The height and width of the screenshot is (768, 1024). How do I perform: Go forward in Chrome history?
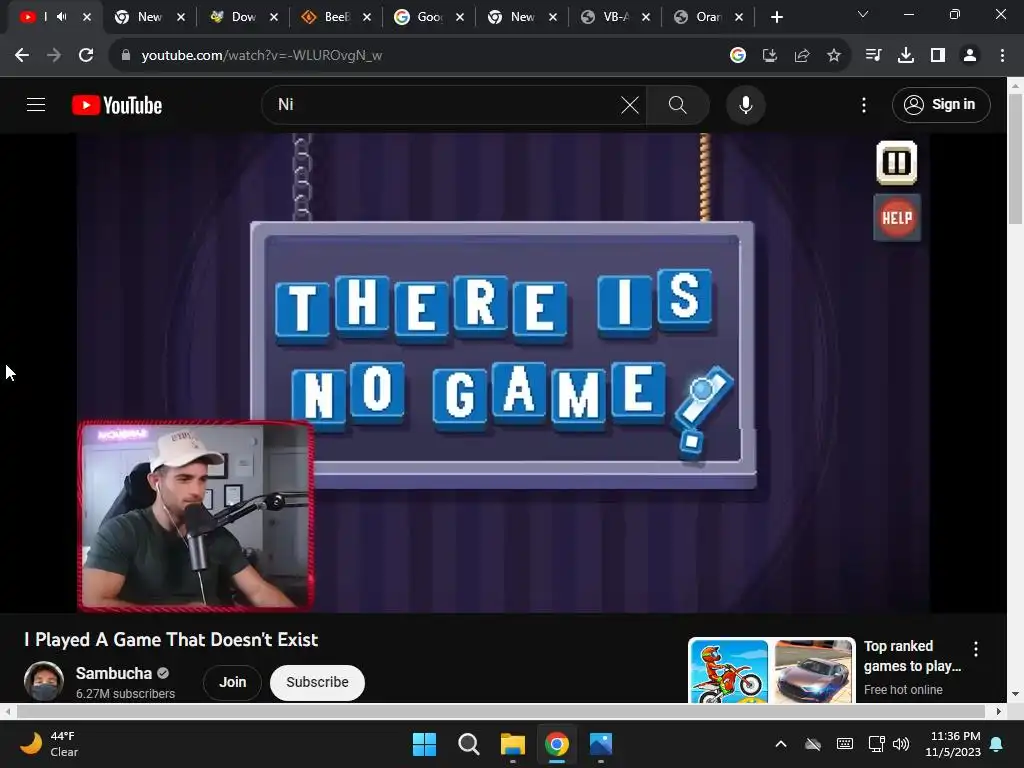pos(54,56)
